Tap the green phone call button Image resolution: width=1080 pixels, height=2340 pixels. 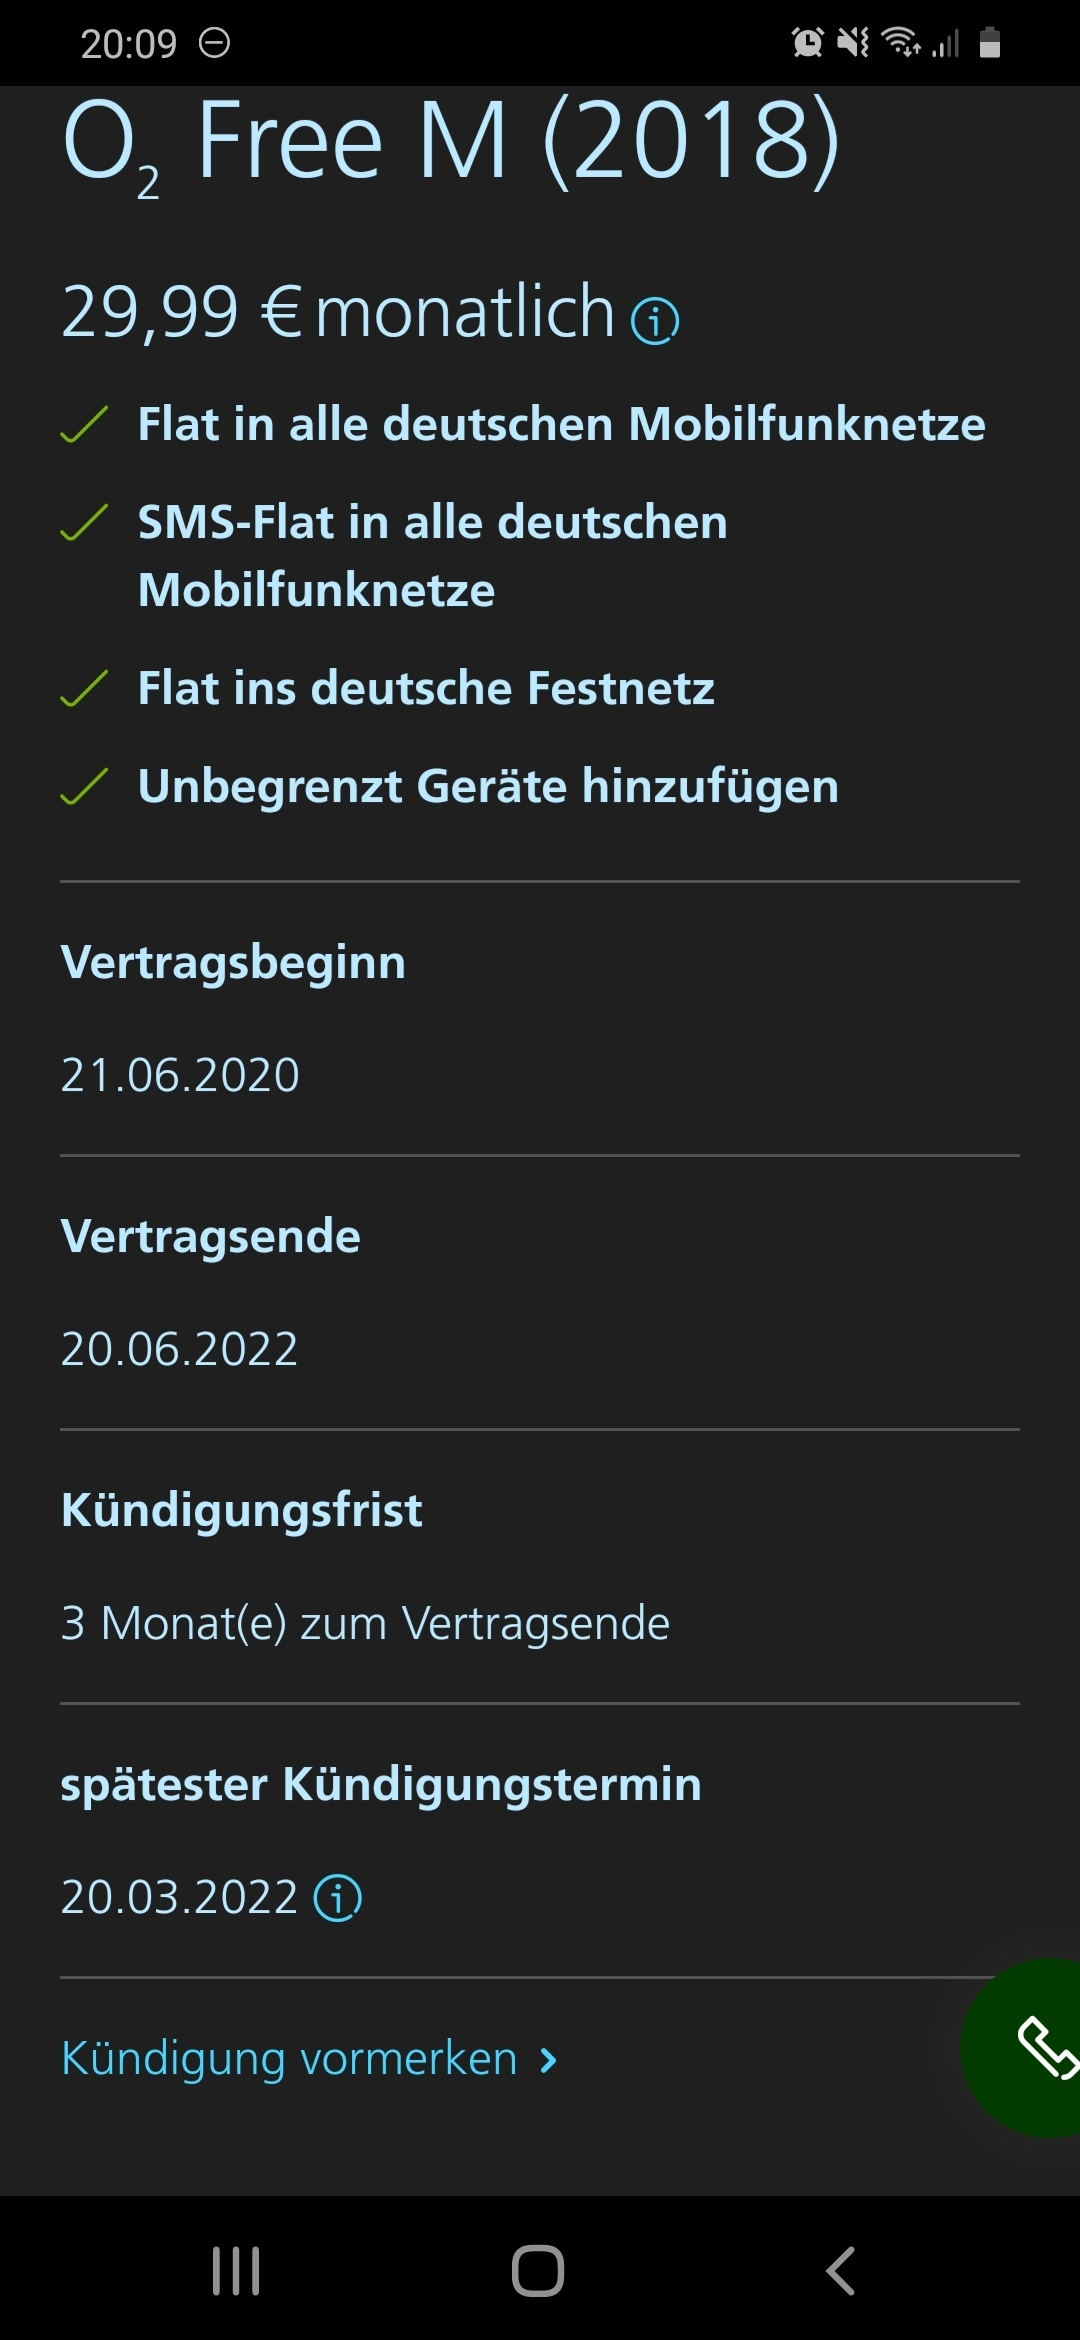(1025, 2047)
